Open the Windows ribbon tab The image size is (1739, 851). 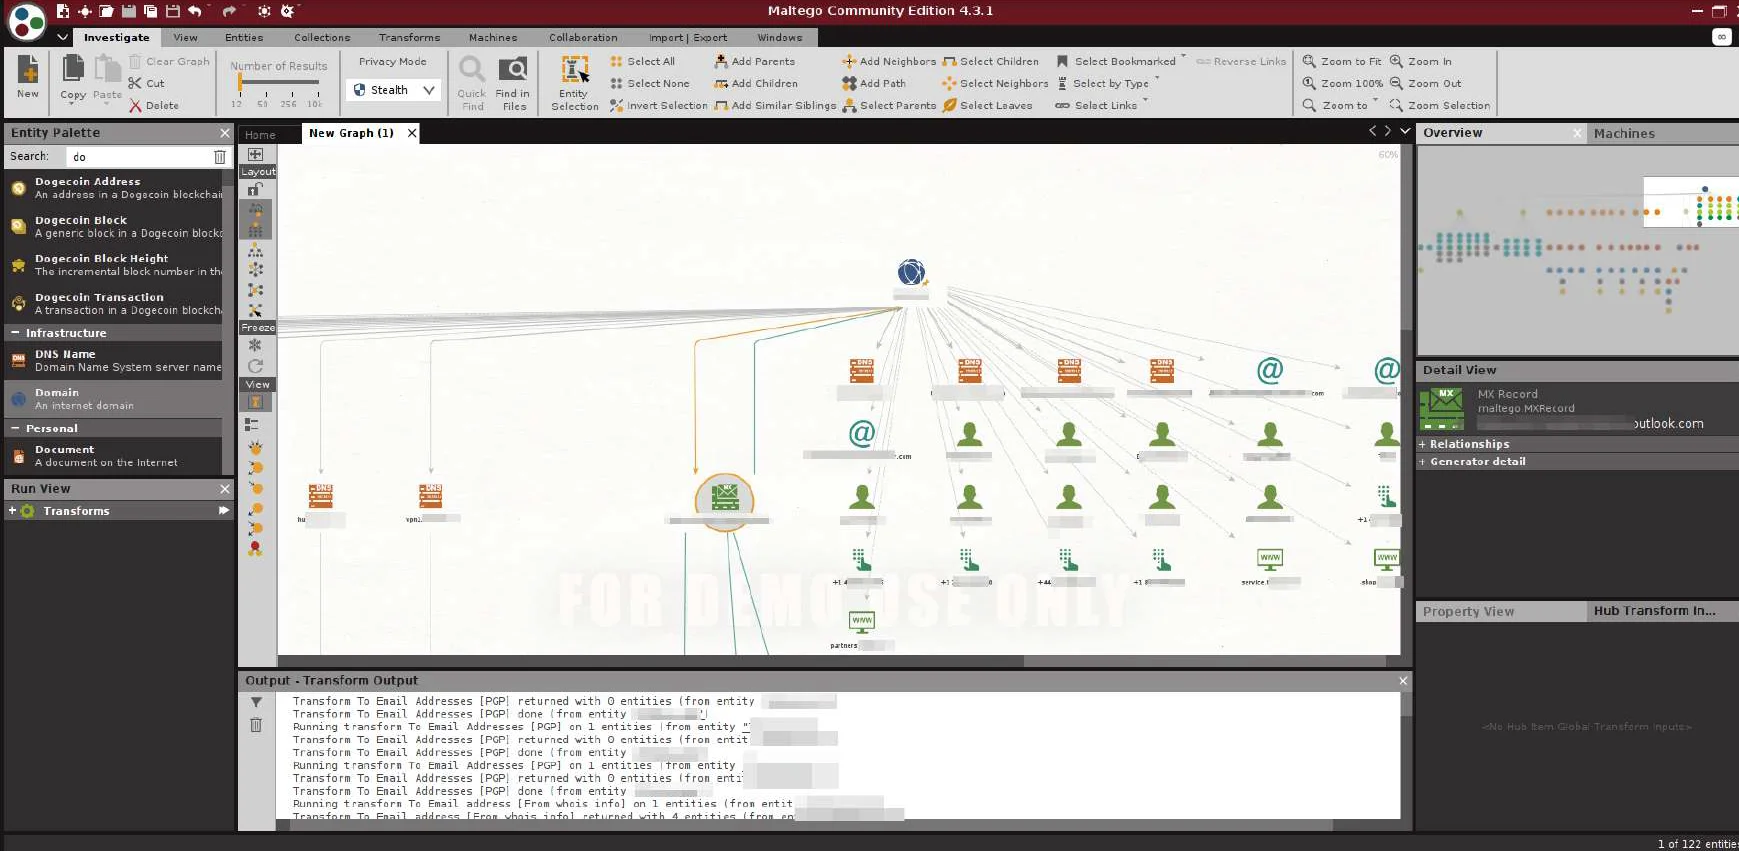point(780,37)
